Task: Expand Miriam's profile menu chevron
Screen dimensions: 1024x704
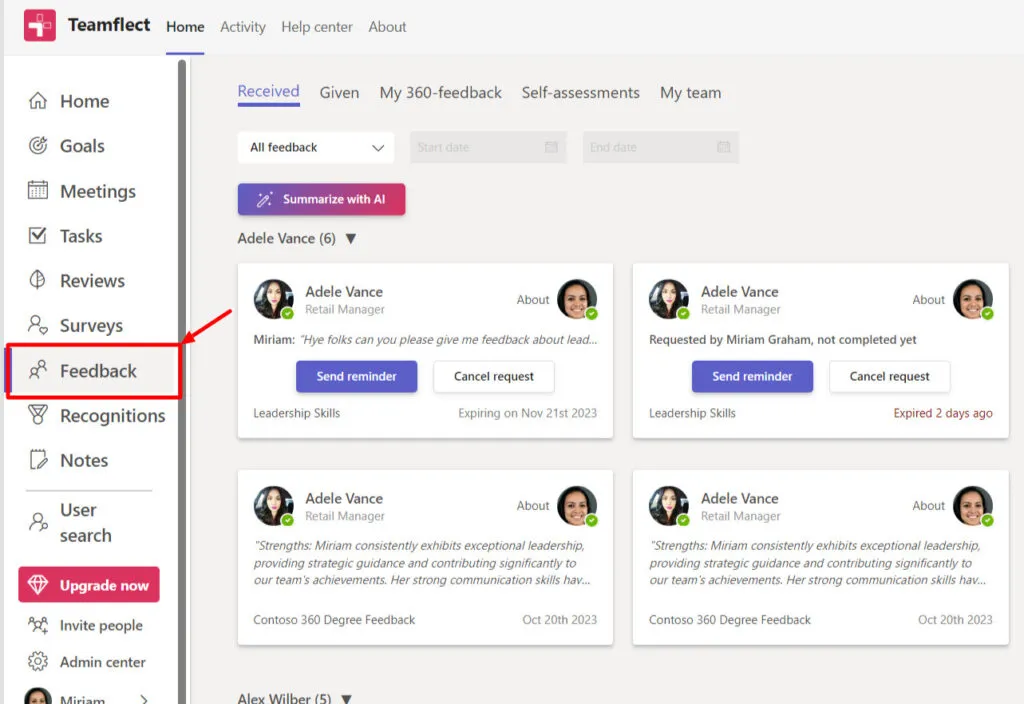Action: point(144,699)
